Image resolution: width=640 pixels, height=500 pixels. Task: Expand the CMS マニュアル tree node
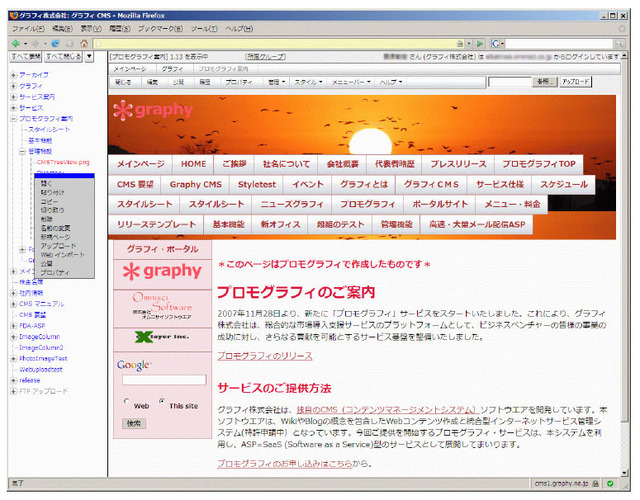point(13,304)
